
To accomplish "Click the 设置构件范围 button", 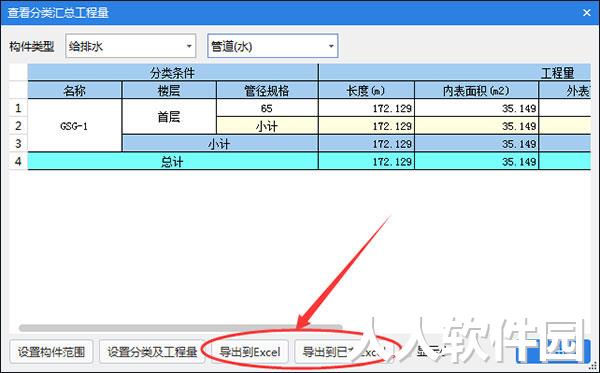I will coord(51,352).
